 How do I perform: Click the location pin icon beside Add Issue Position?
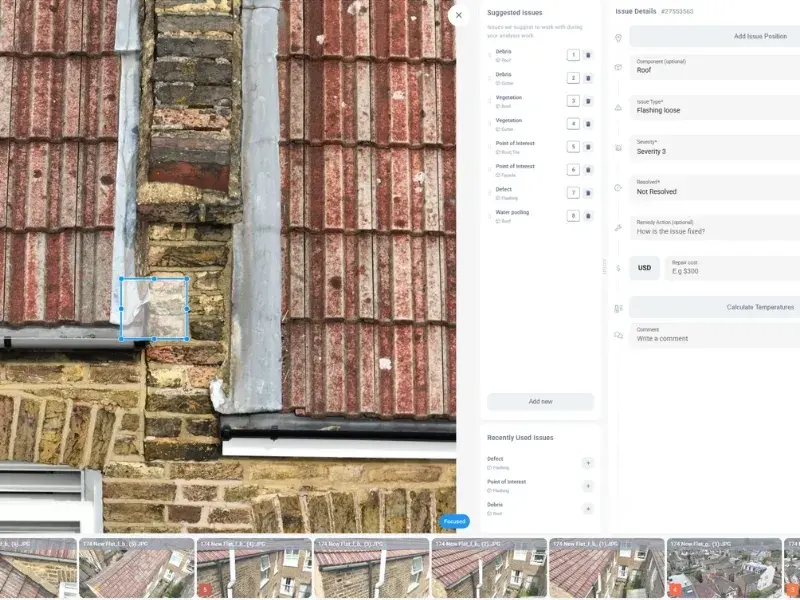coord(618,38)
